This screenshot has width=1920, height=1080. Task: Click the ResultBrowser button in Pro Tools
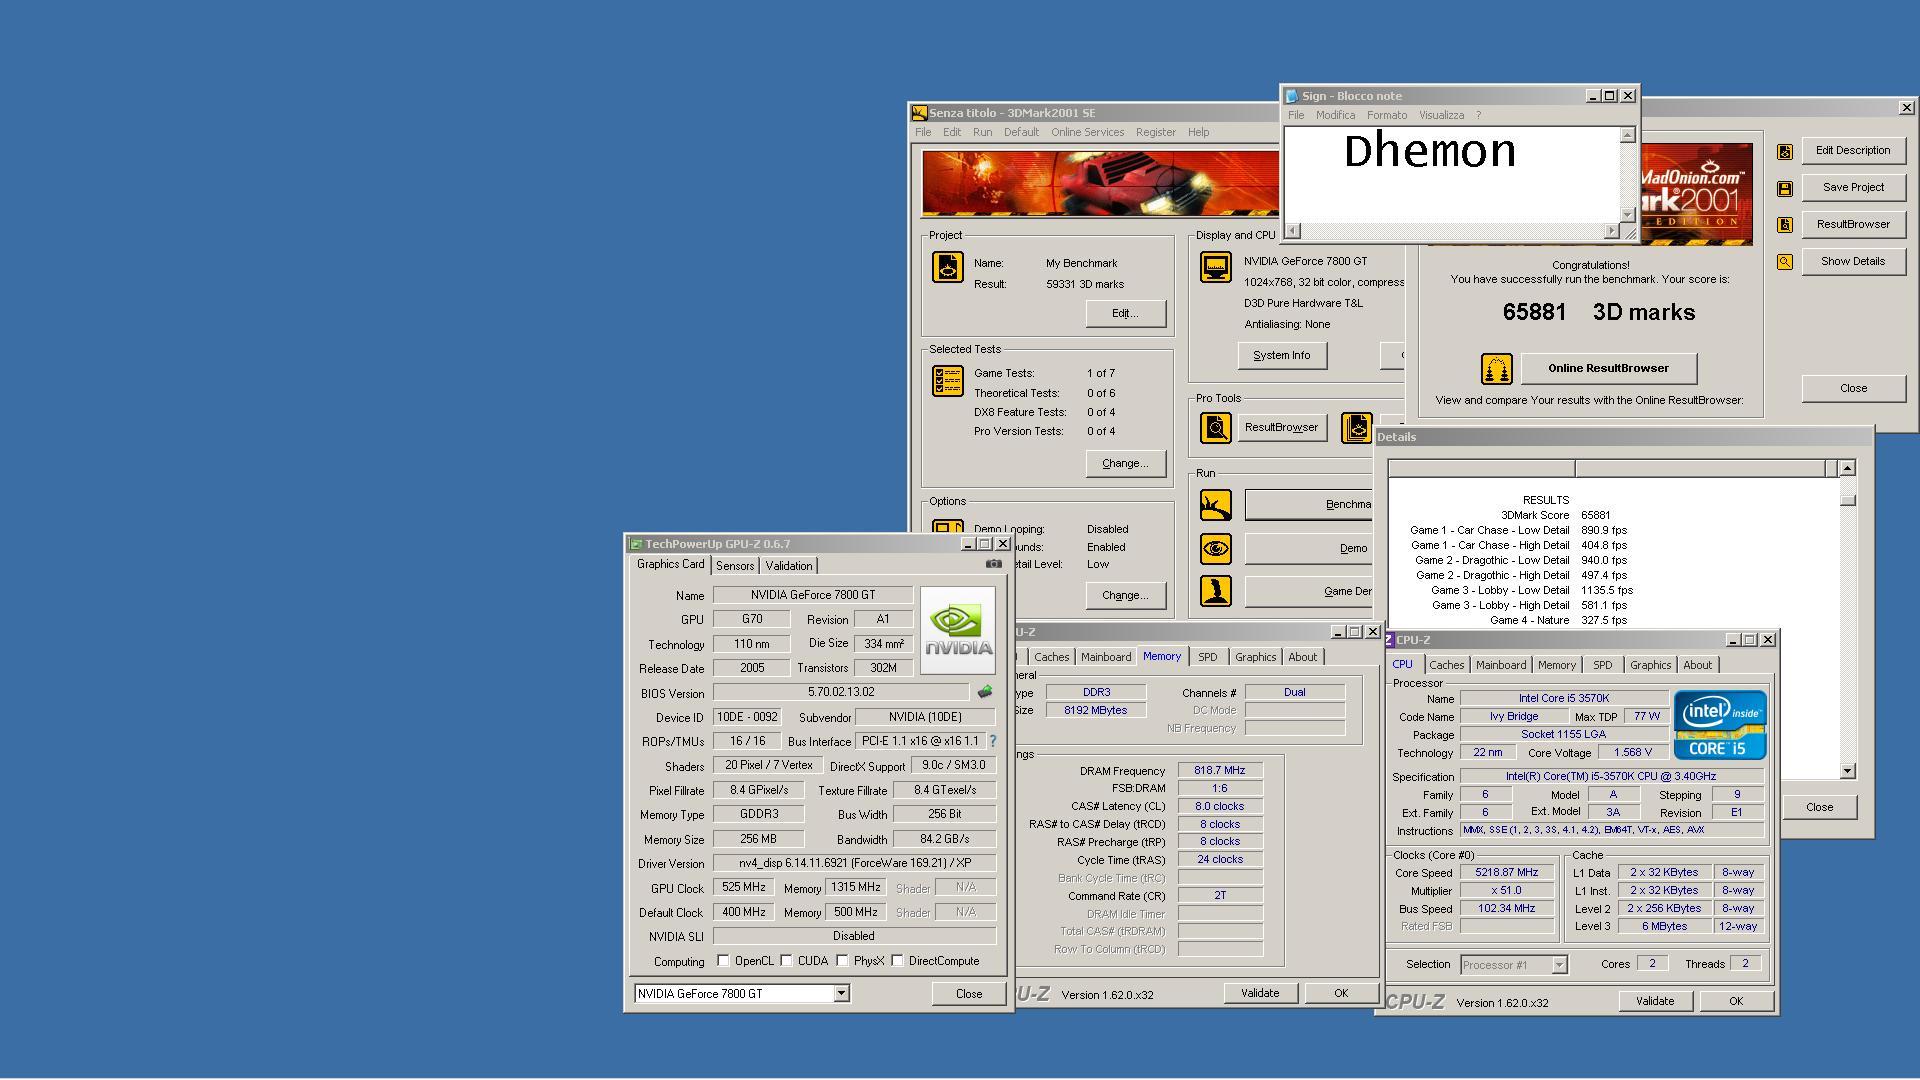[x=1282, y=428]
